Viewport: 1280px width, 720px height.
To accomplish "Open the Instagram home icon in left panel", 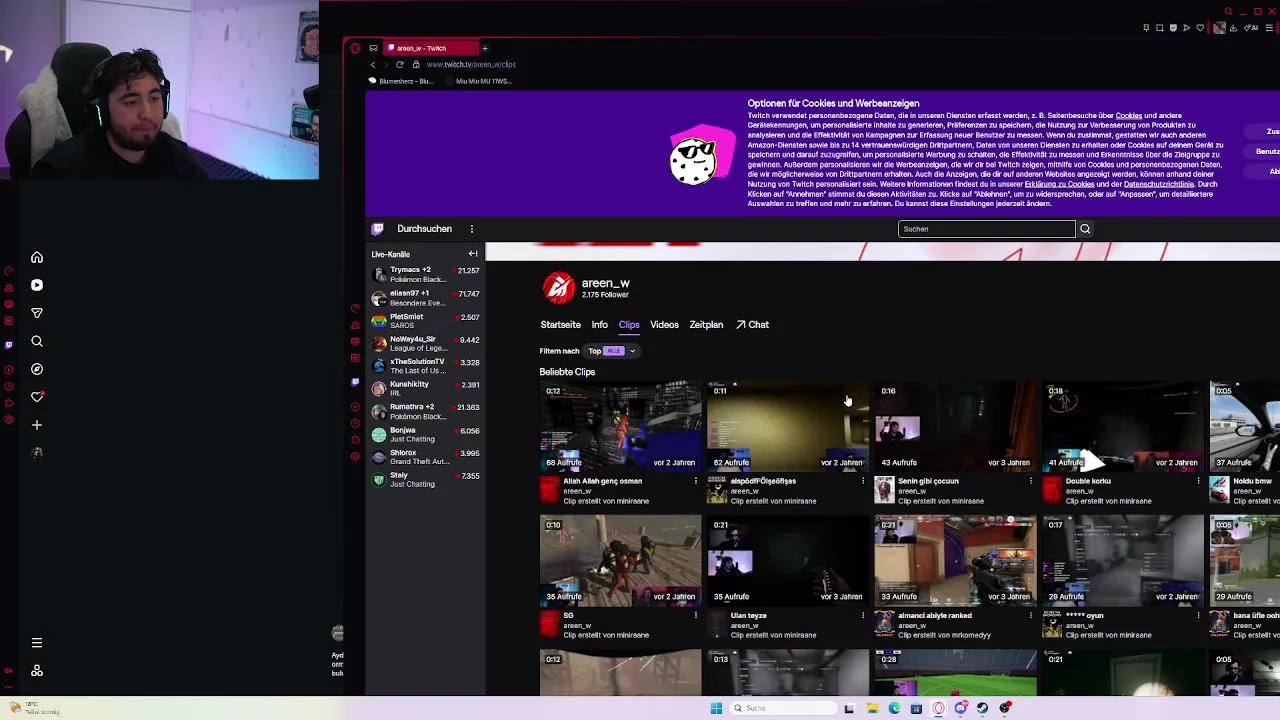I will pyautogui.click(x=37, y=257).
